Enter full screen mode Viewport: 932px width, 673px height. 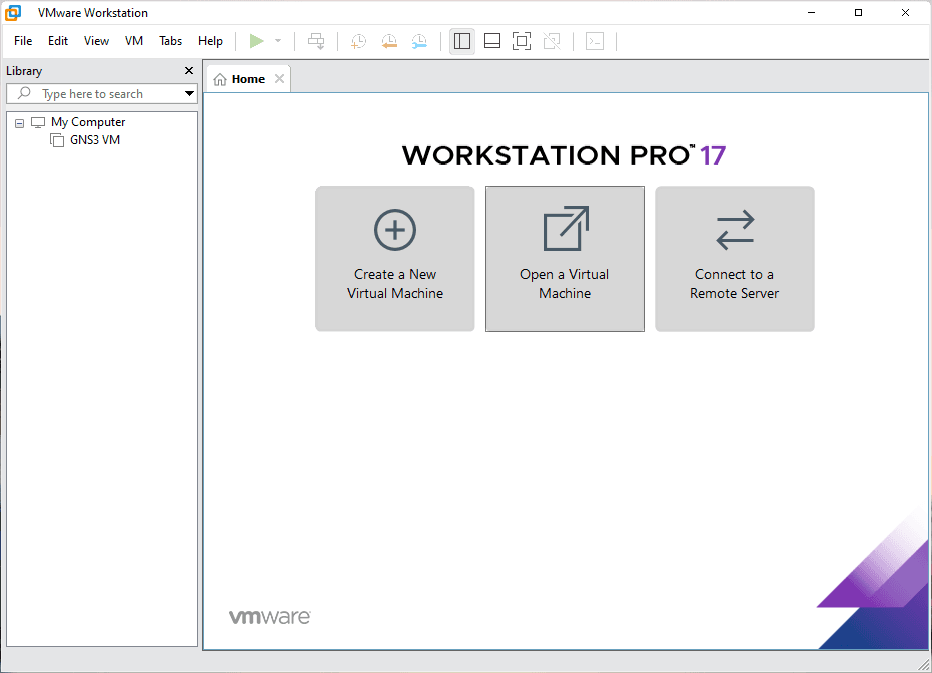coord(521,41)
